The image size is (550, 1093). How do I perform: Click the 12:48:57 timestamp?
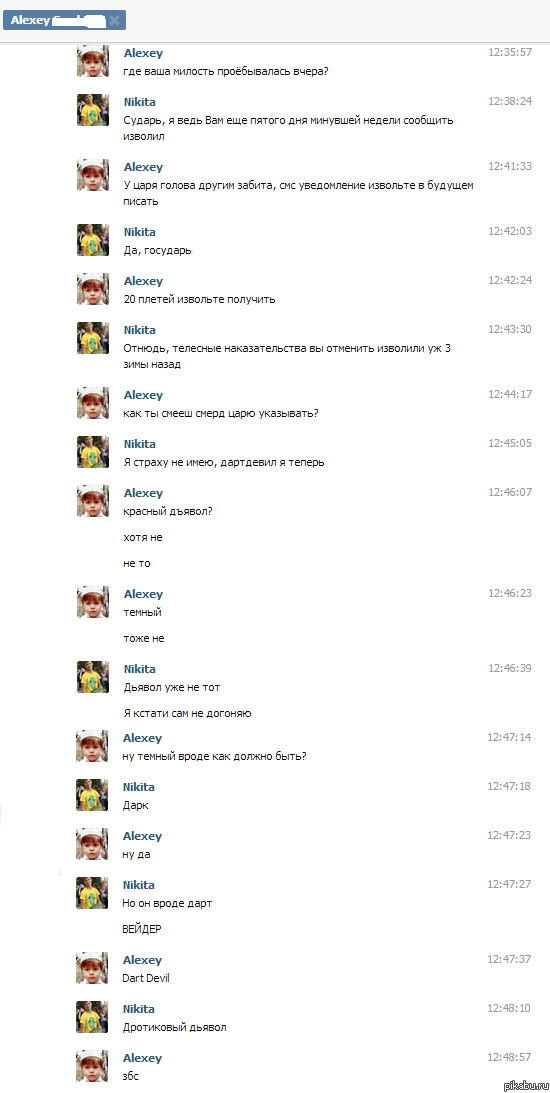tap(509, 1058)
